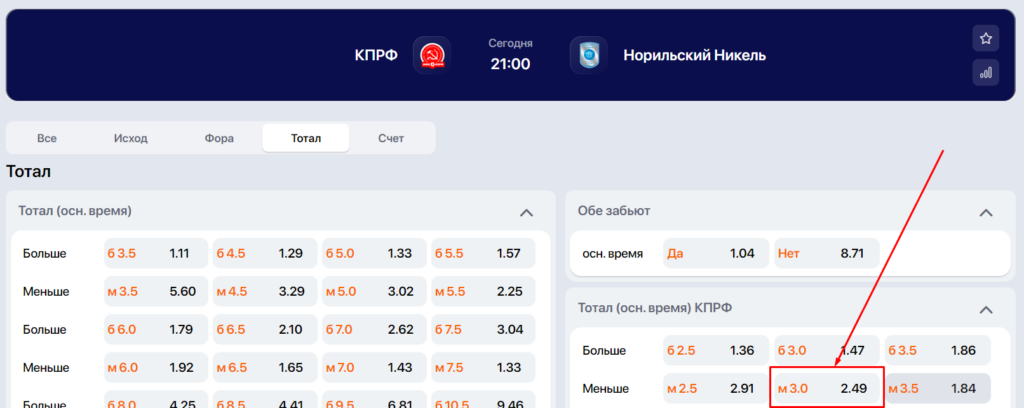Image resolution: width=1024 pixels, height=408 pixels.
Task: Bet on б 5.5 at 1.57
Action: [483, 253]
